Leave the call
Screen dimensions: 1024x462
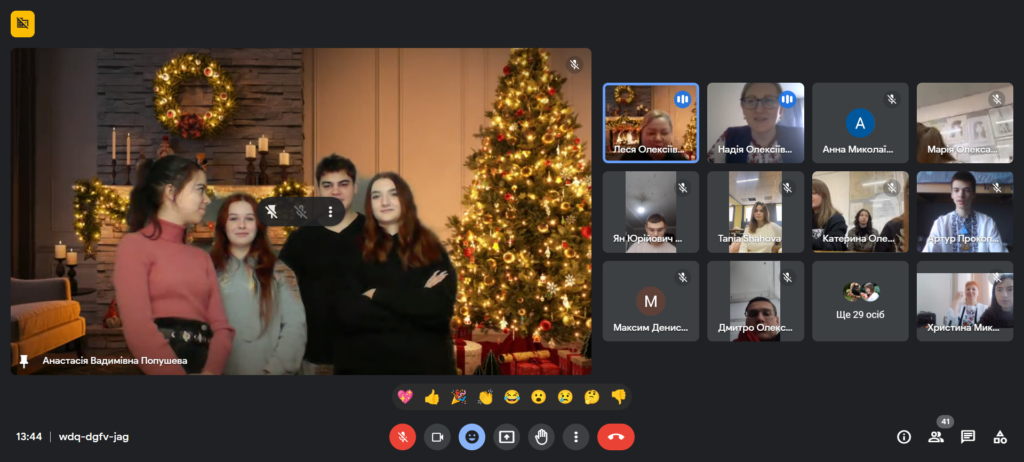point(616,437)
